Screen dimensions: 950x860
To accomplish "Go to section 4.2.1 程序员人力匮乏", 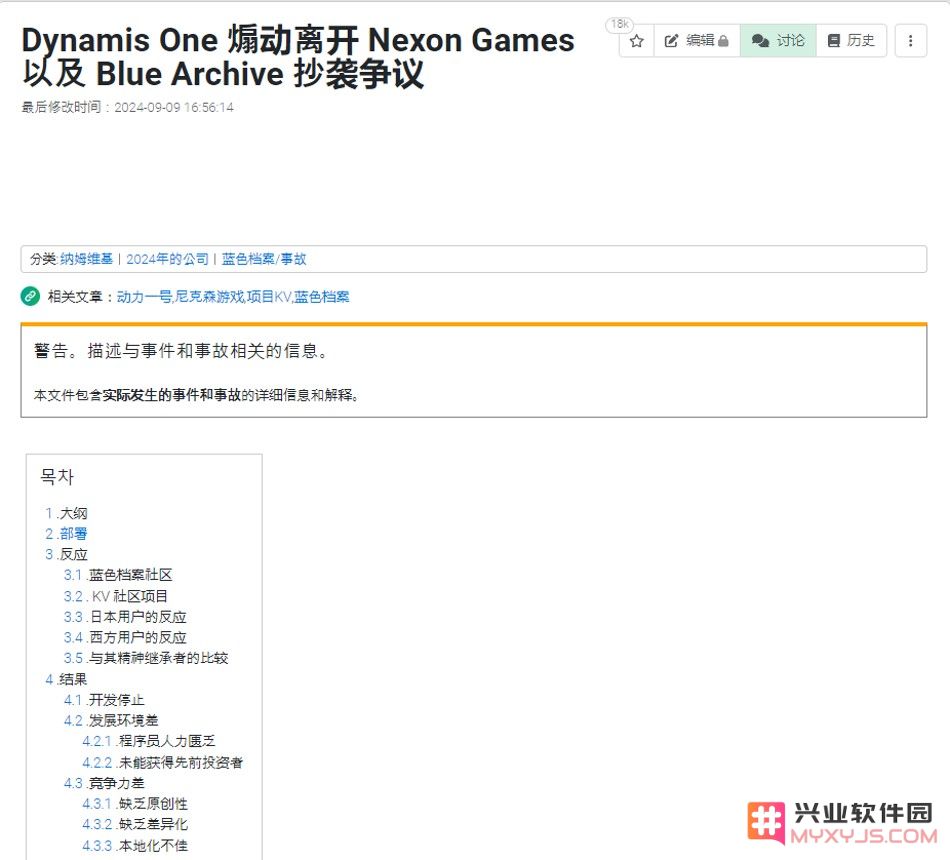I will coord(149,741).
